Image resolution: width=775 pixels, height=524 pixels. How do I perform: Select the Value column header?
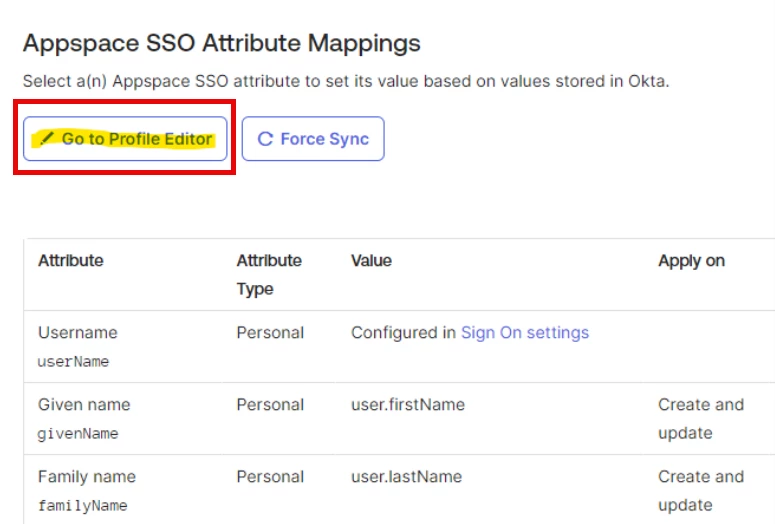tap(371, 261)
